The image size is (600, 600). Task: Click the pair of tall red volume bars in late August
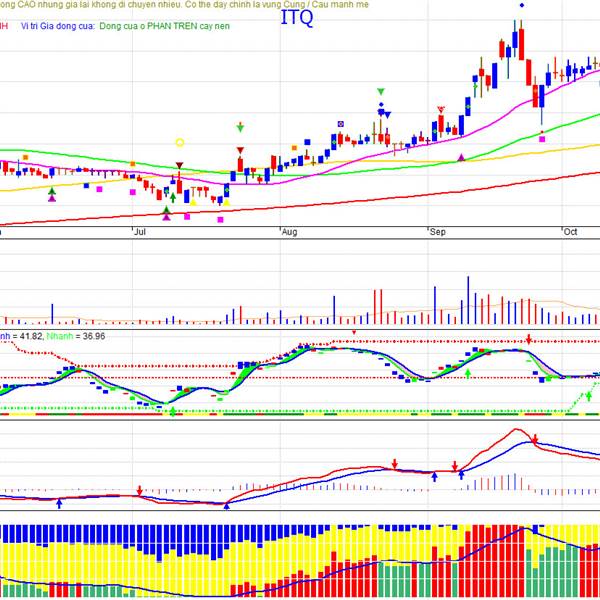[x=378, y=307]
